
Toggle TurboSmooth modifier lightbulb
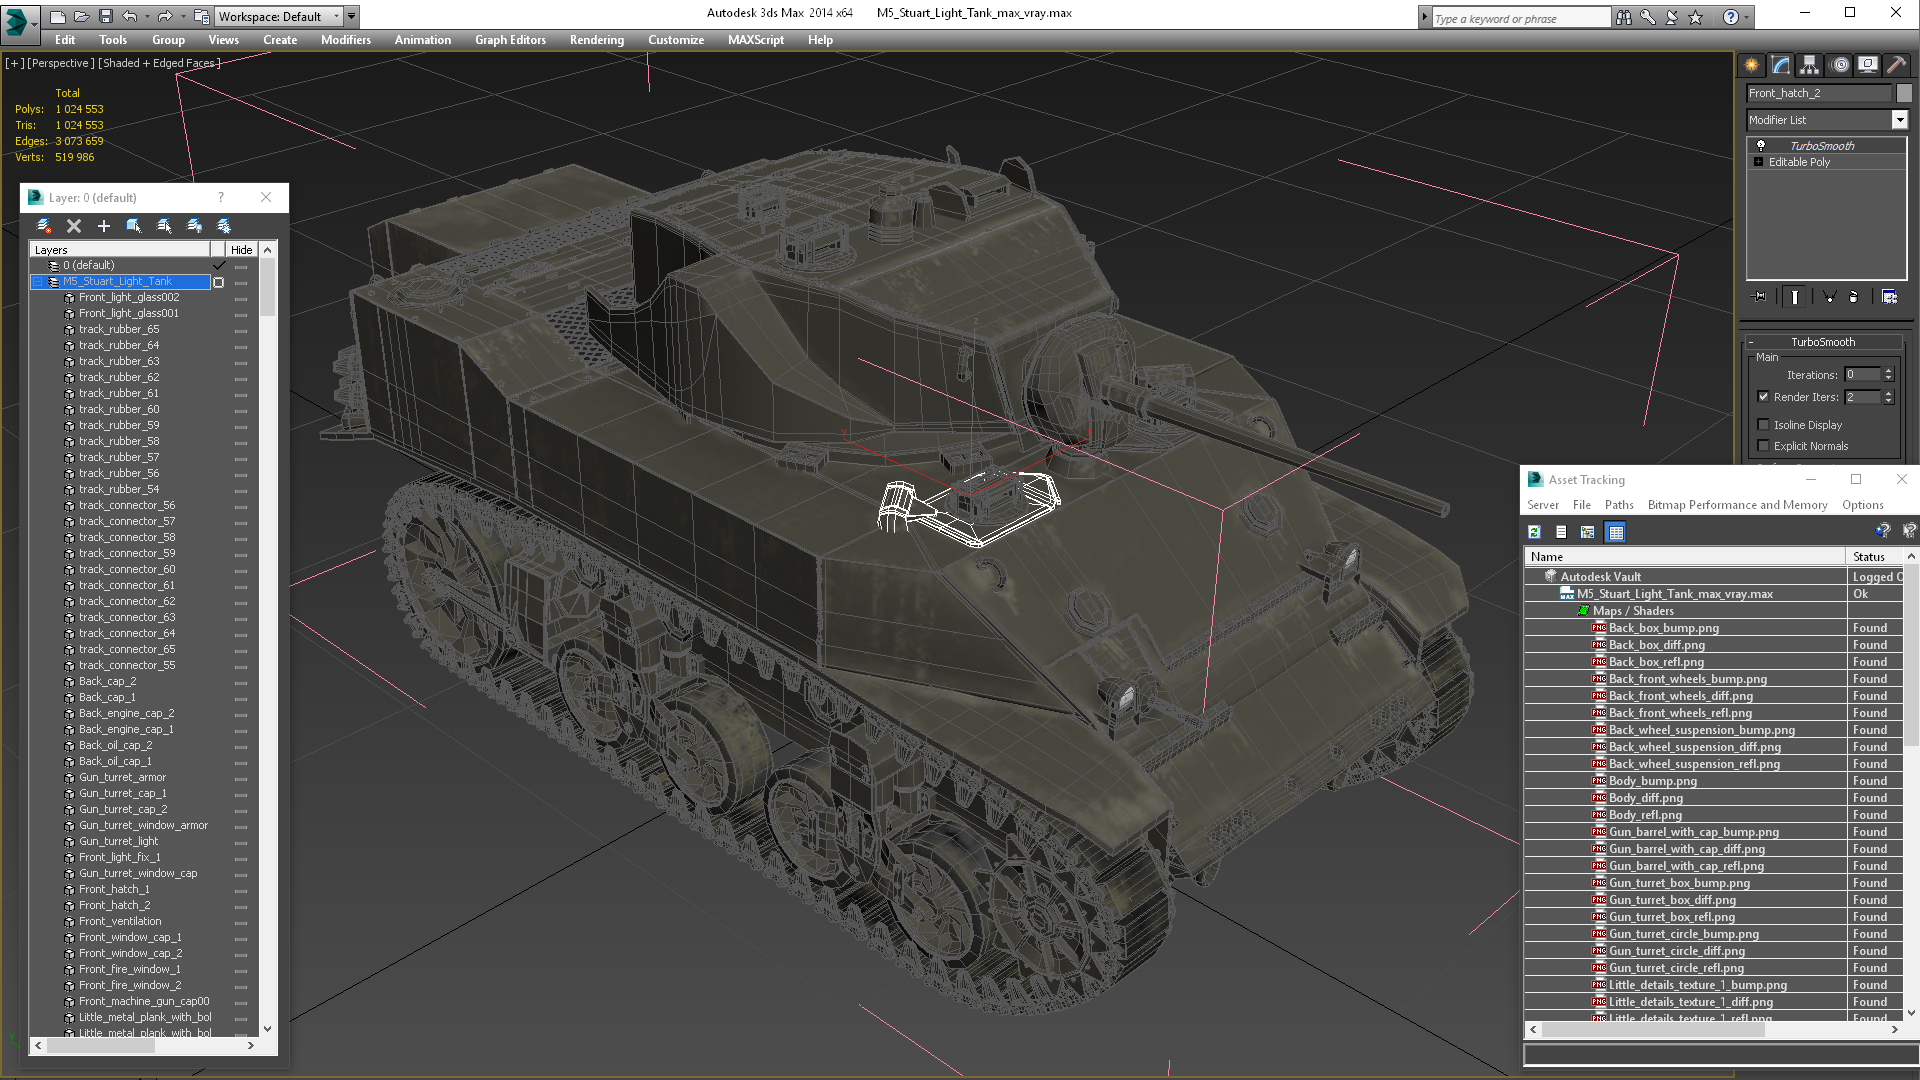[x=1761, y=146]
